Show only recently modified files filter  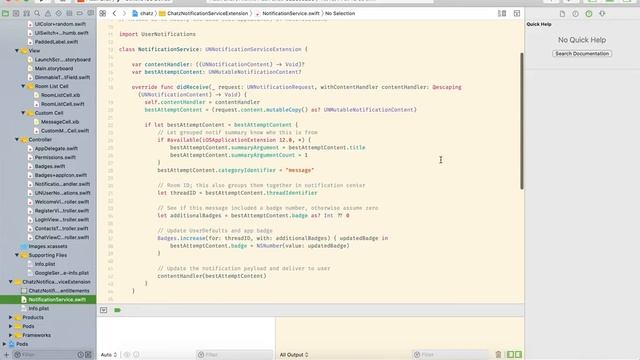pyautogui.click(x=80, y=355)
